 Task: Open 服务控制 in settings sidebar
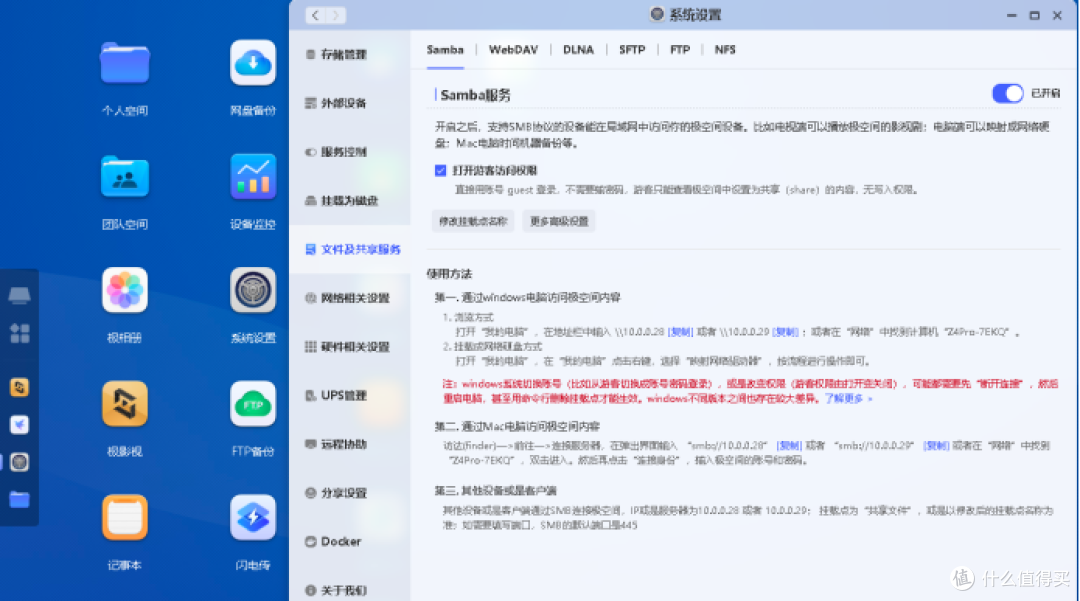pyautogui.click(x=350, y=152)
